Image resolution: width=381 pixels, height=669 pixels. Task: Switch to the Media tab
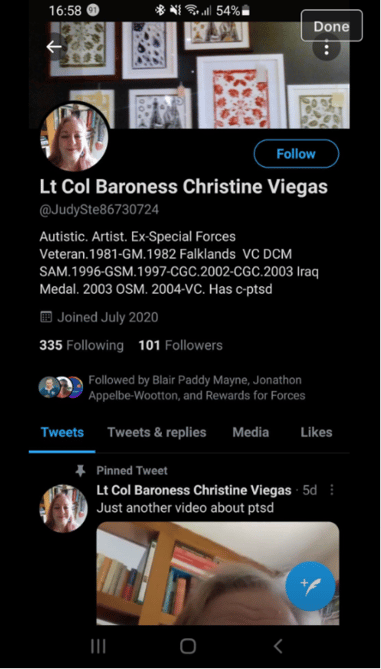coord(251,432)
